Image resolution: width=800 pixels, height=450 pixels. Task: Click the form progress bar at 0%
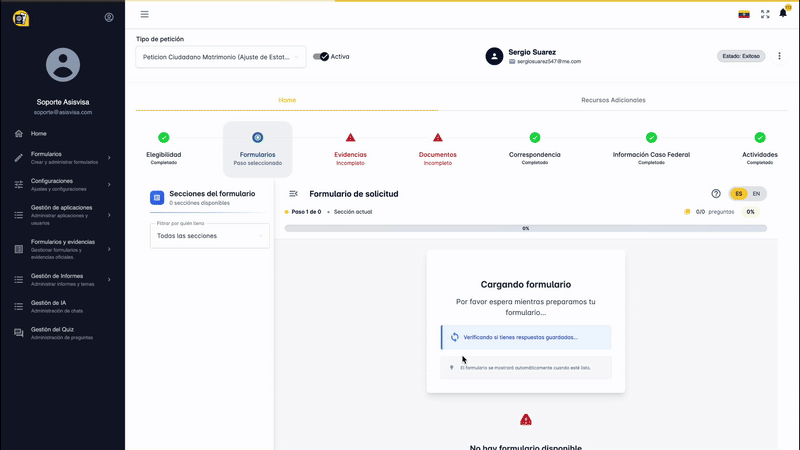(526, 228)
